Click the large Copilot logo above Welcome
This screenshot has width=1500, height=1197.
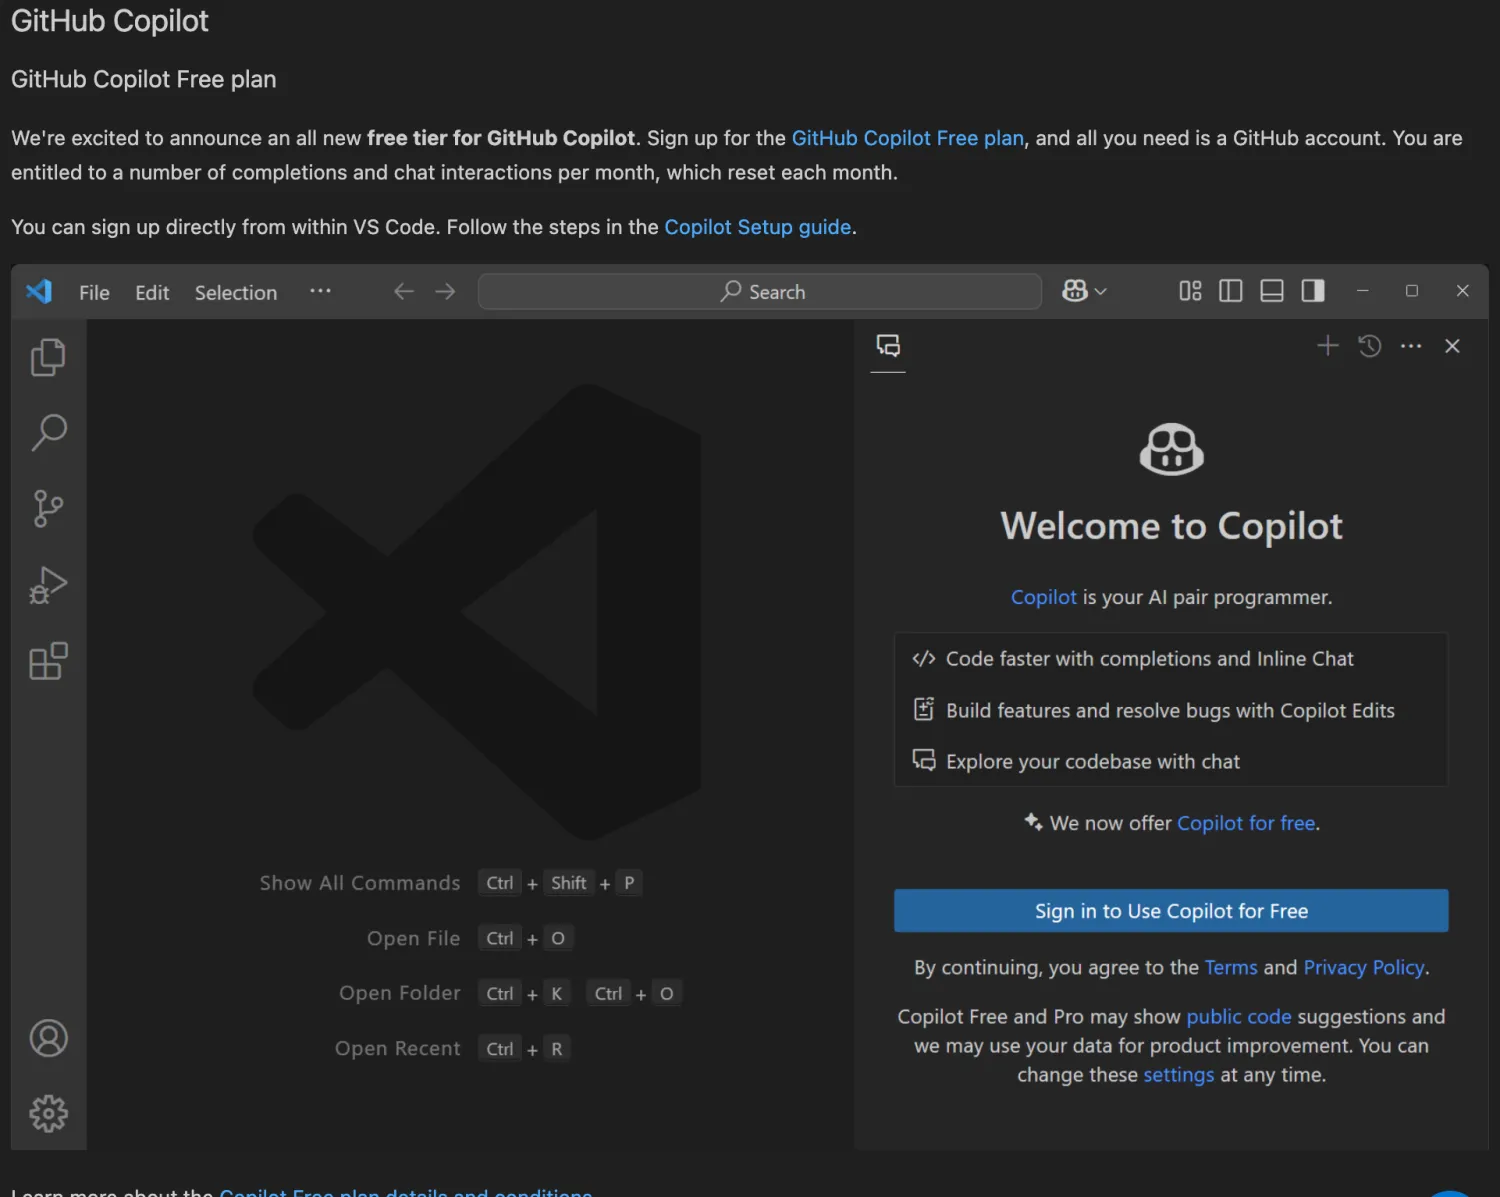1171,449
